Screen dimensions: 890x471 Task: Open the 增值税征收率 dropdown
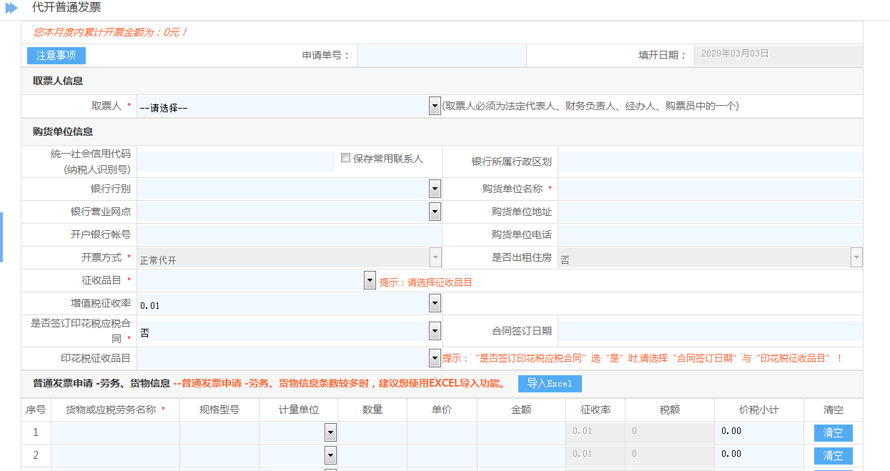point(434,304)
